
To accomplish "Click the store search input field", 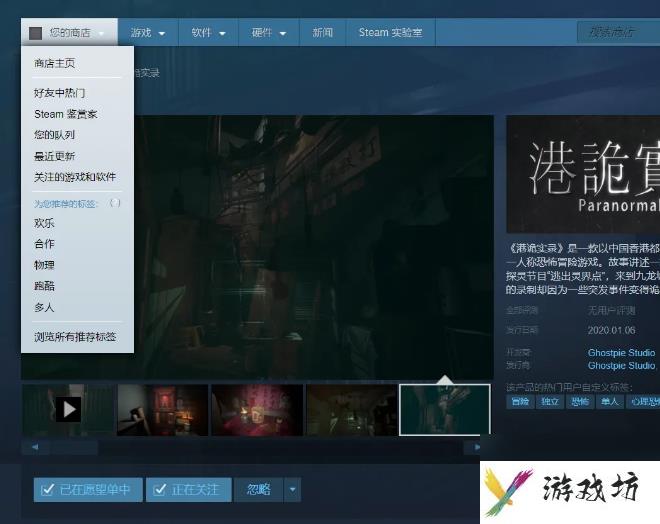I will 618,32.
